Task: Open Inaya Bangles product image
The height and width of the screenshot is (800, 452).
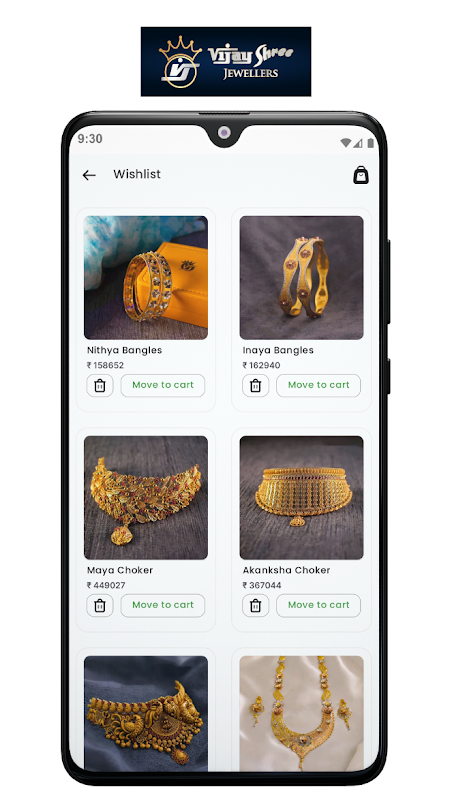Action: click(302, 278)
